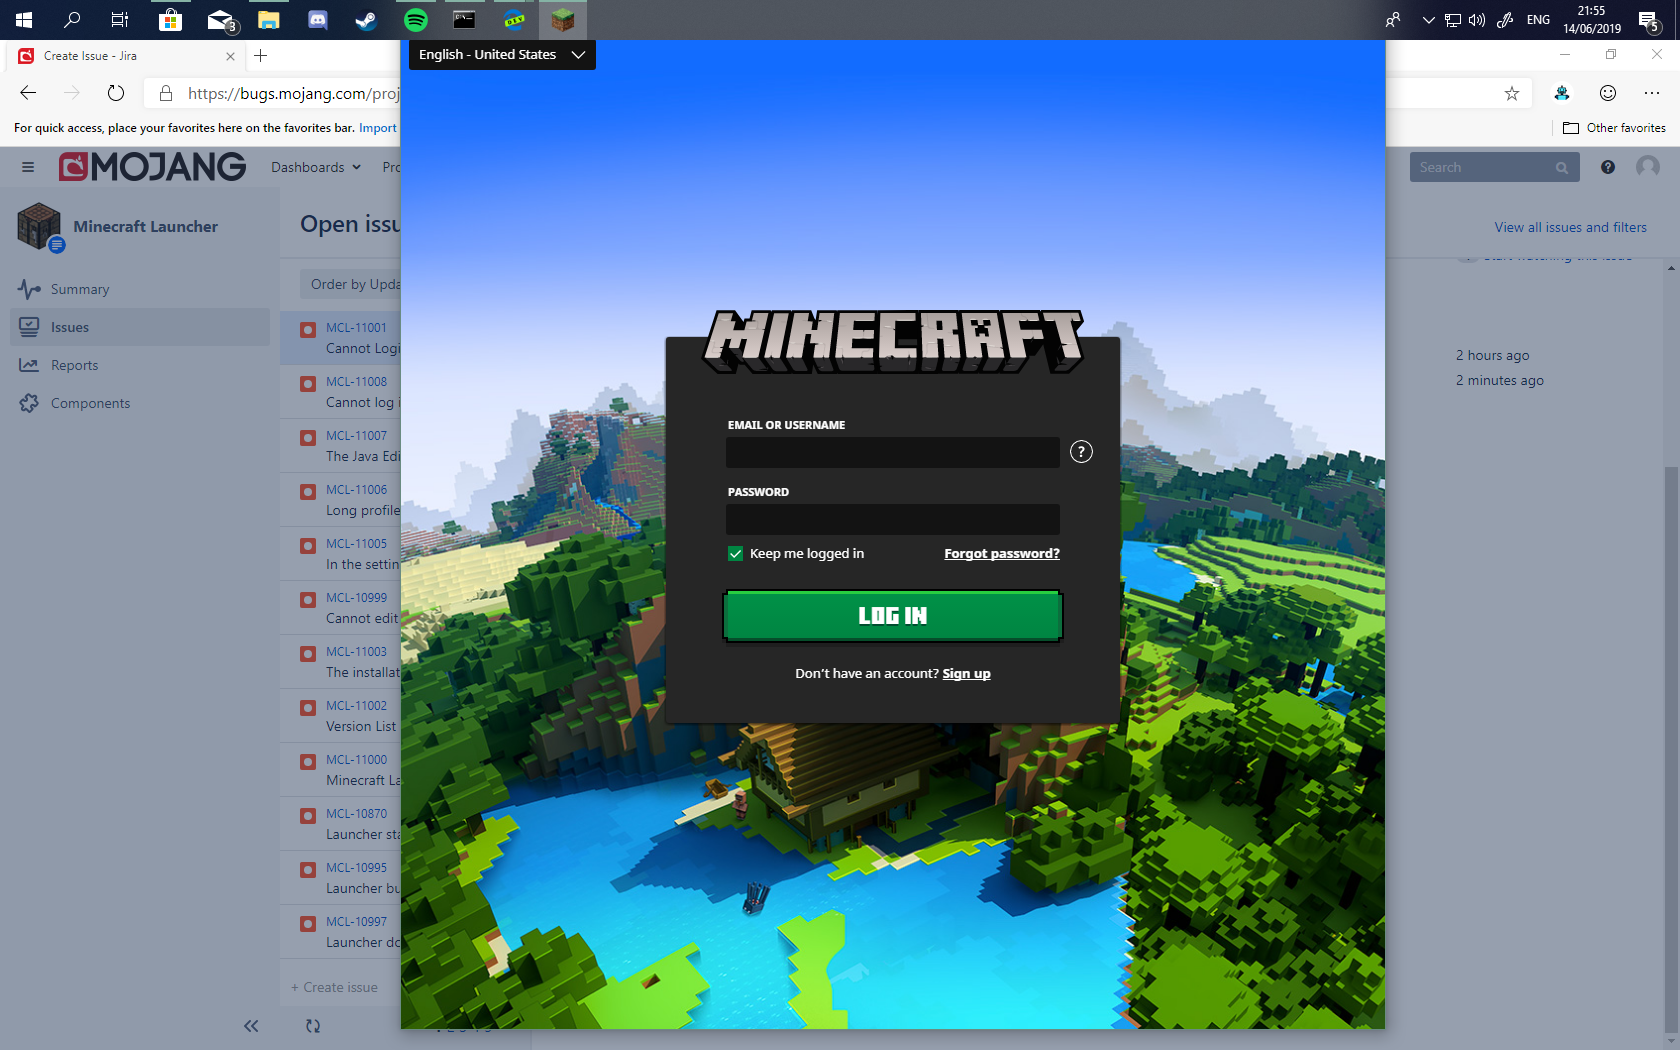Image resolution: width=1680 pixels, height=1050 pixels.
Task: Refresh the browser page
Action: point(116,93)
